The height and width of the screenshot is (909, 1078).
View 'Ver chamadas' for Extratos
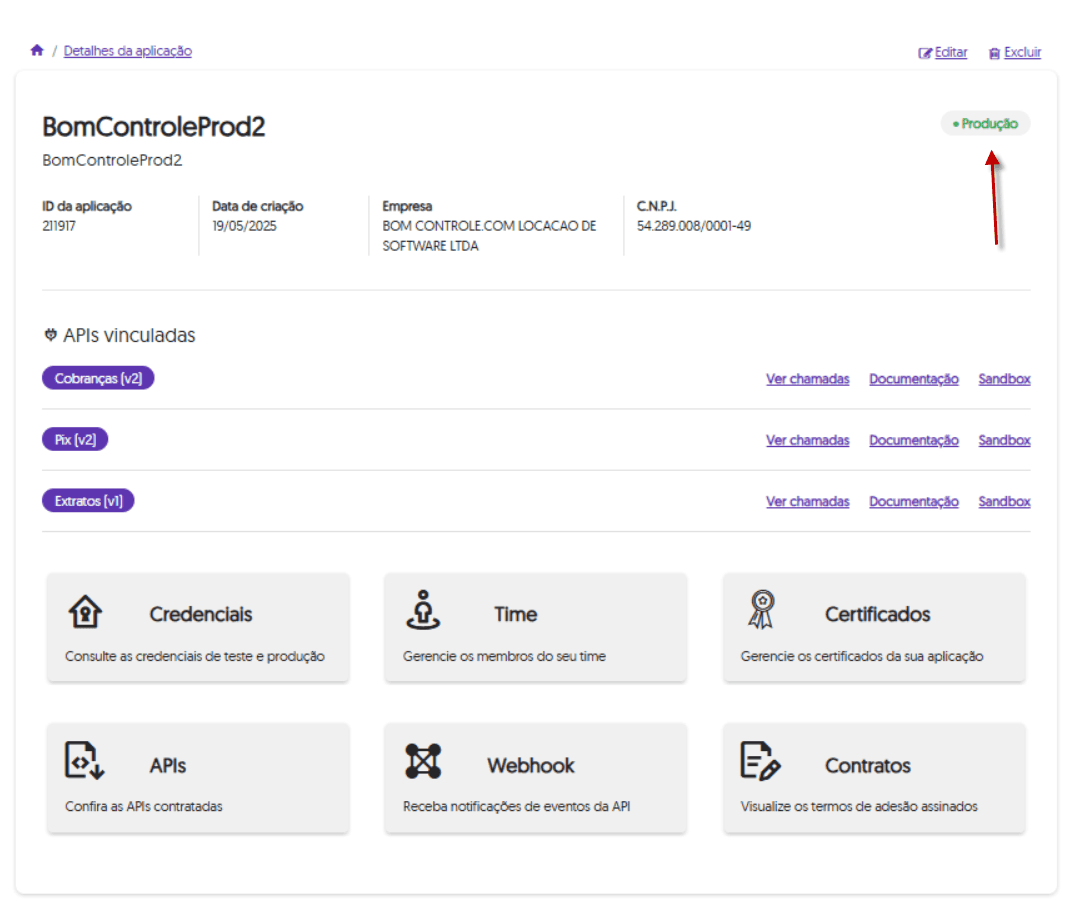tap(808, 501)
